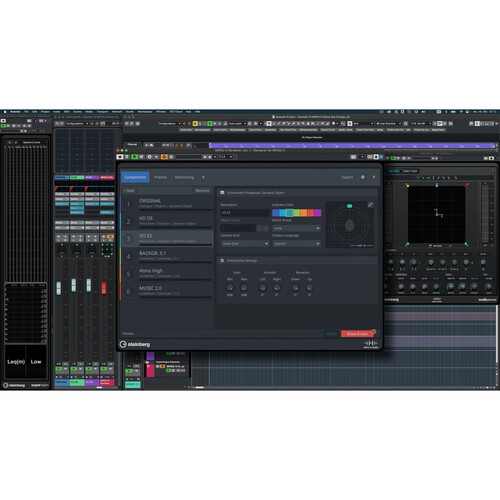Select the MUSIC 2.0 component row
The height and width of the screenshot is (500, 500).
pyautogui.click(x=167, y=291)
